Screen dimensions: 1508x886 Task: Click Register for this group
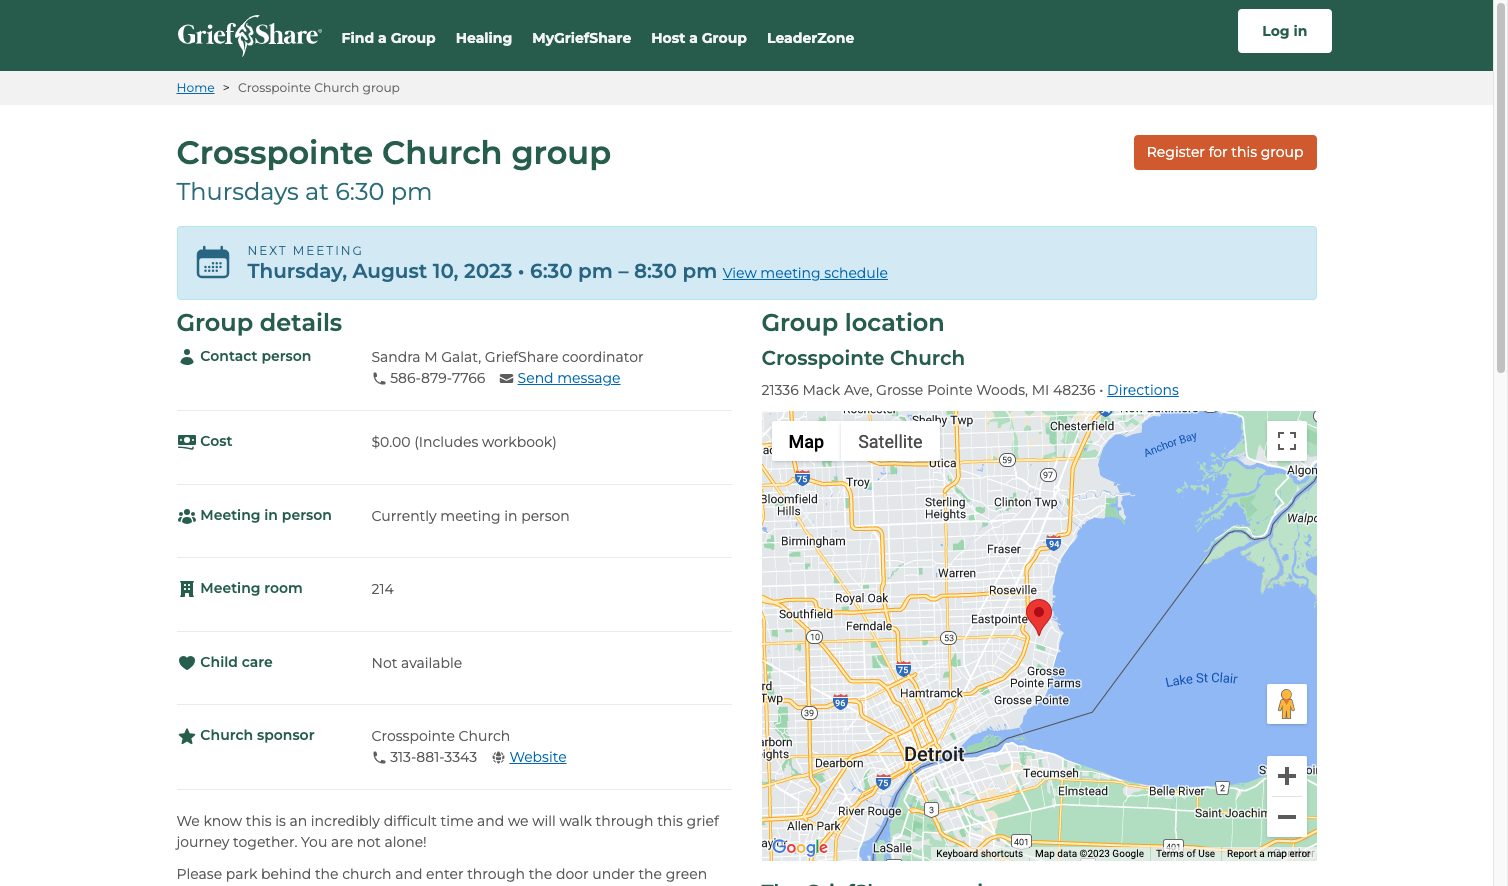tap(1225, 152)
